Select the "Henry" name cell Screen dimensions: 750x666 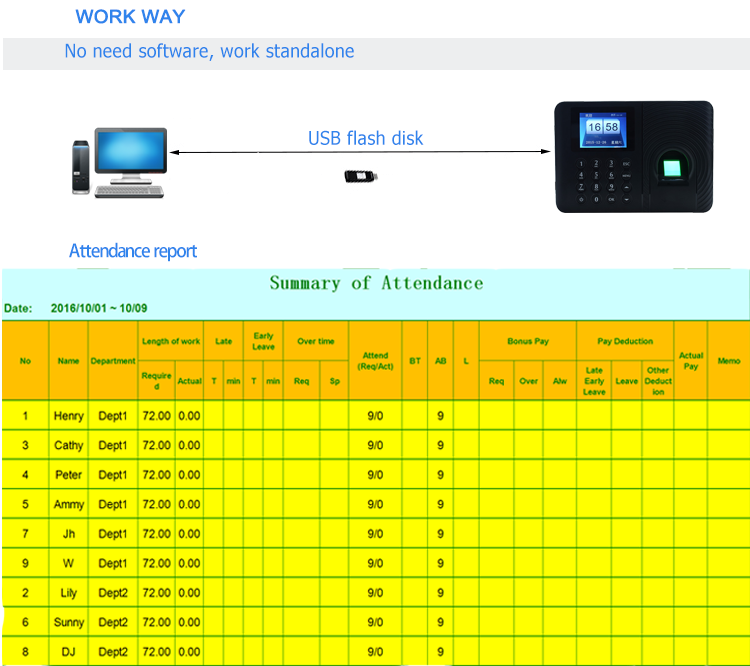pos(68,415)
